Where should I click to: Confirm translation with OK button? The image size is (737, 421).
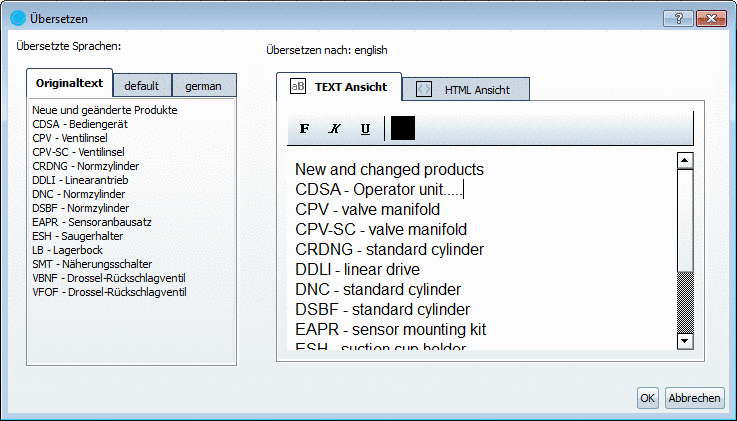pyautogui.click(x=647, y=398)
